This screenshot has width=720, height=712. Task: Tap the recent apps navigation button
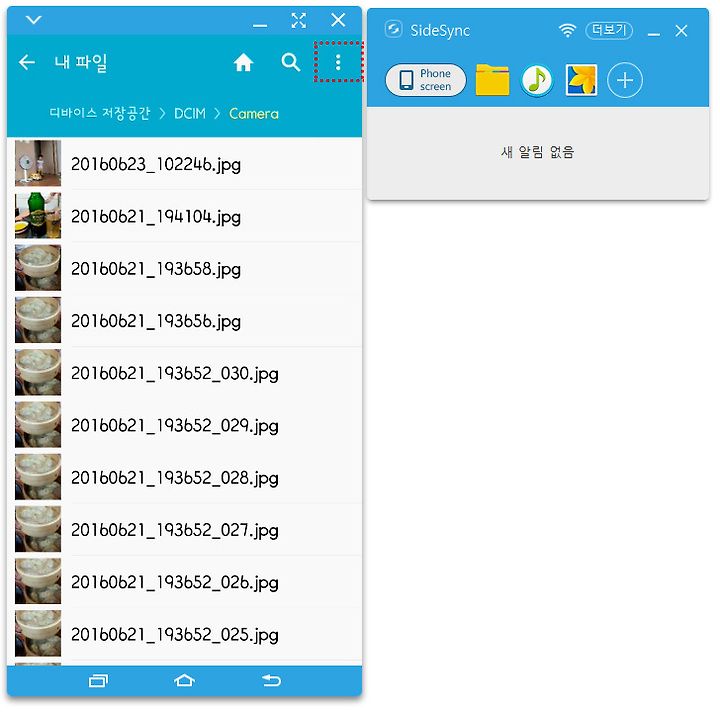(98, 680)
